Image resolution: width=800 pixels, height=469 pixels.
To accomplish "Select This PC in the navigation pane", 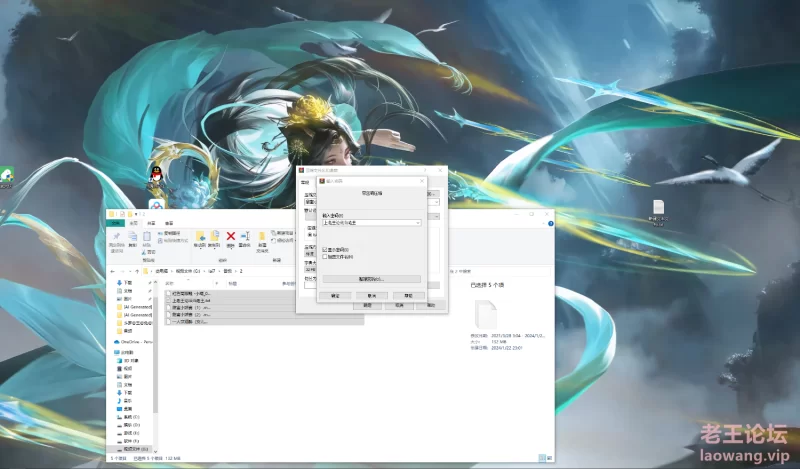I will point(124,352).
